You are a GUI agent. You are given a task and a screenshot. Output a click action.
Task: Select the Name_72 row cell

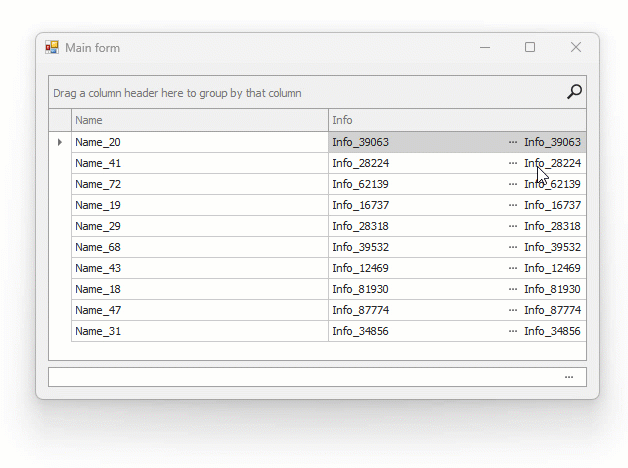[x=200, y=185]
